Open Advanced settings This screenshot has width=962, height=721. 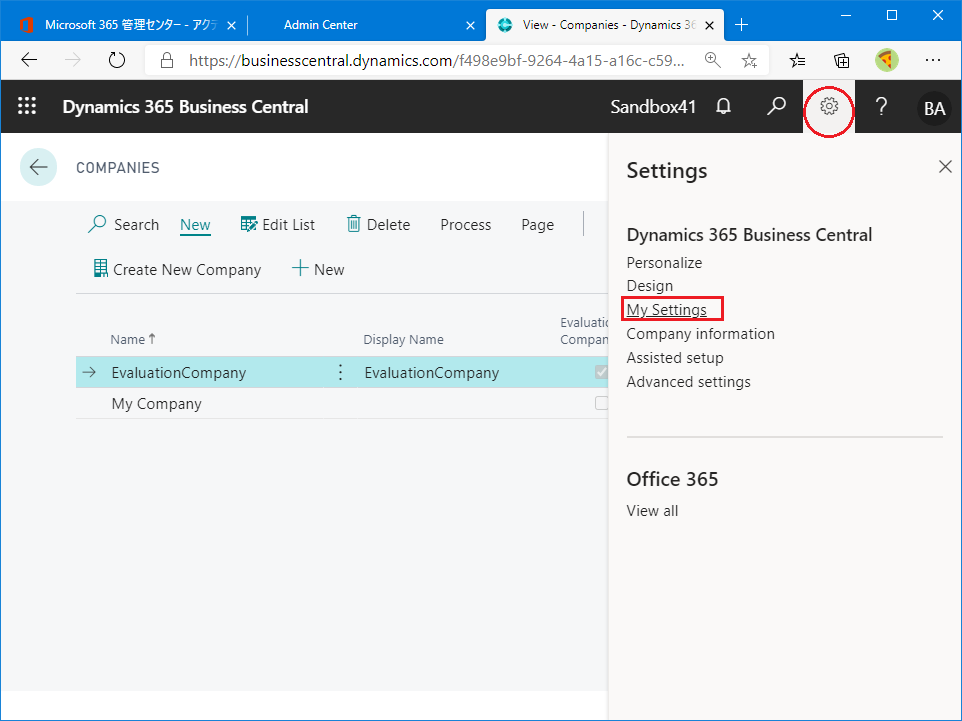click(x=688, y=382)
